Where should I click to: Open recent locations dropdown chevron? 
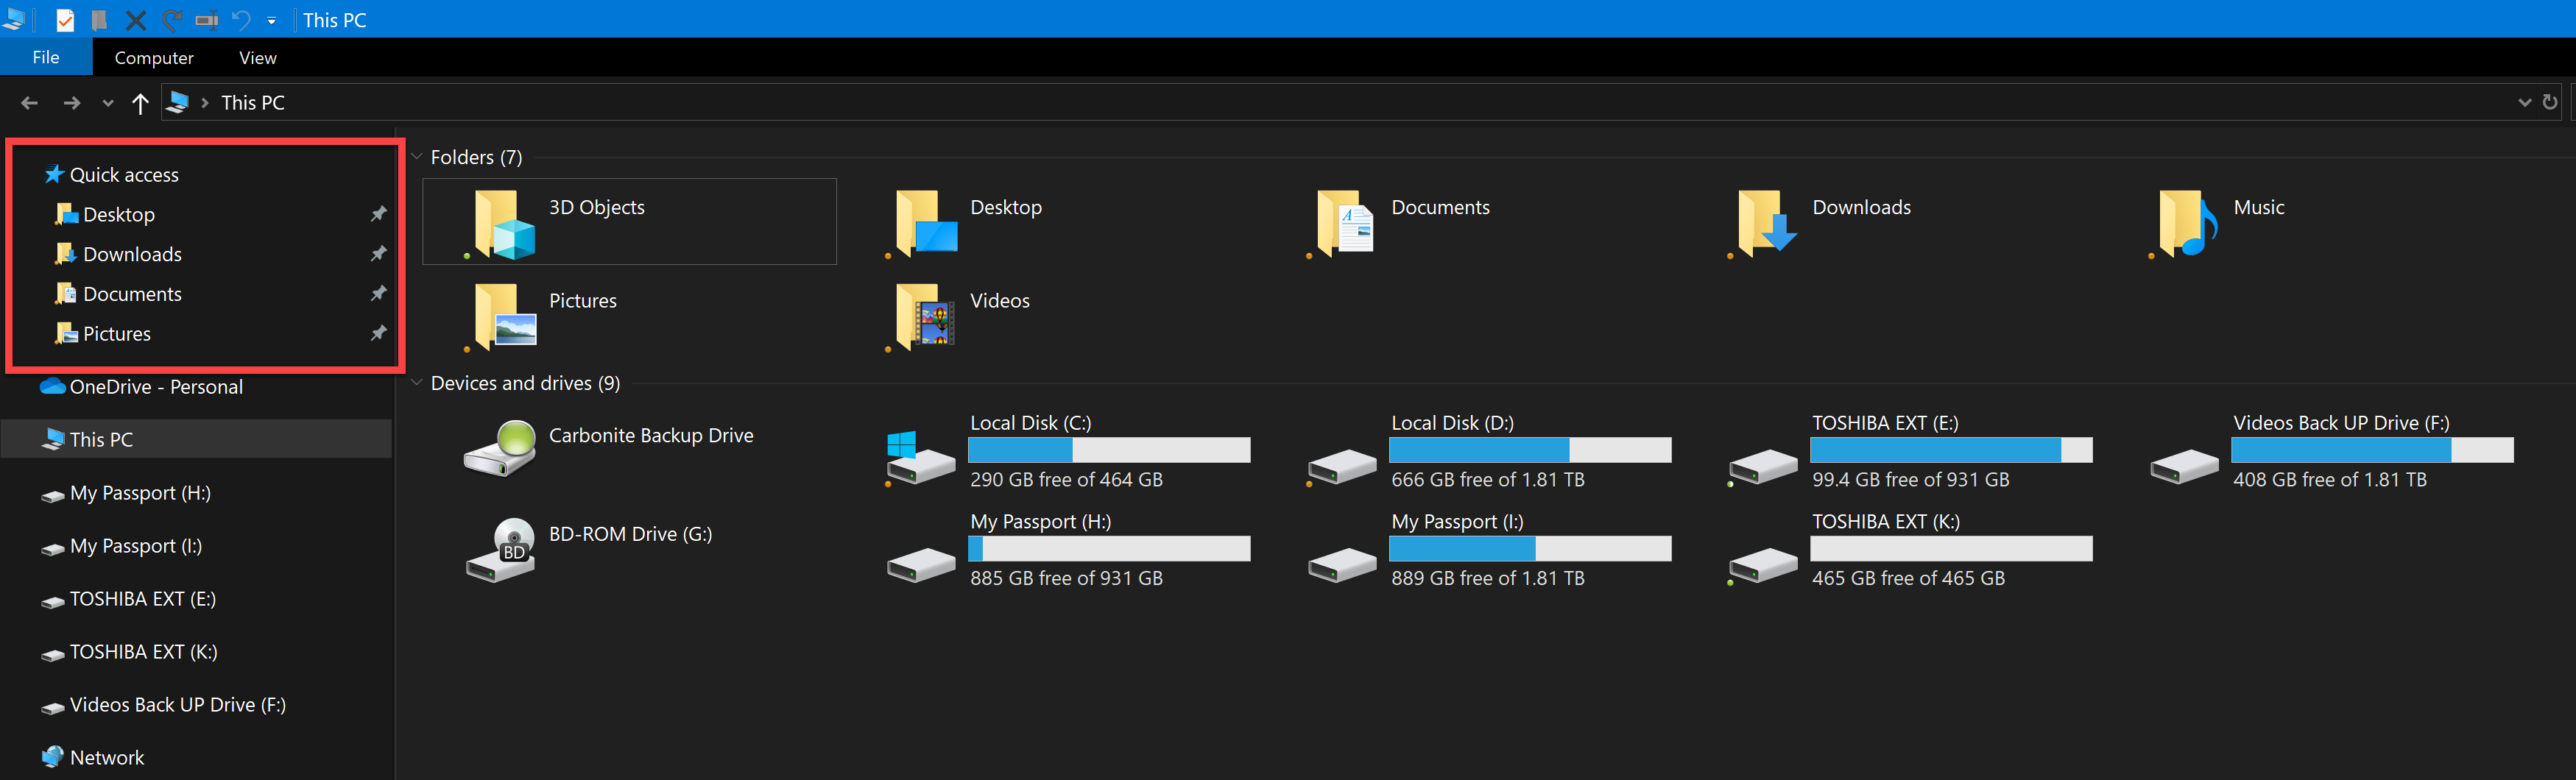coord(108,103)
